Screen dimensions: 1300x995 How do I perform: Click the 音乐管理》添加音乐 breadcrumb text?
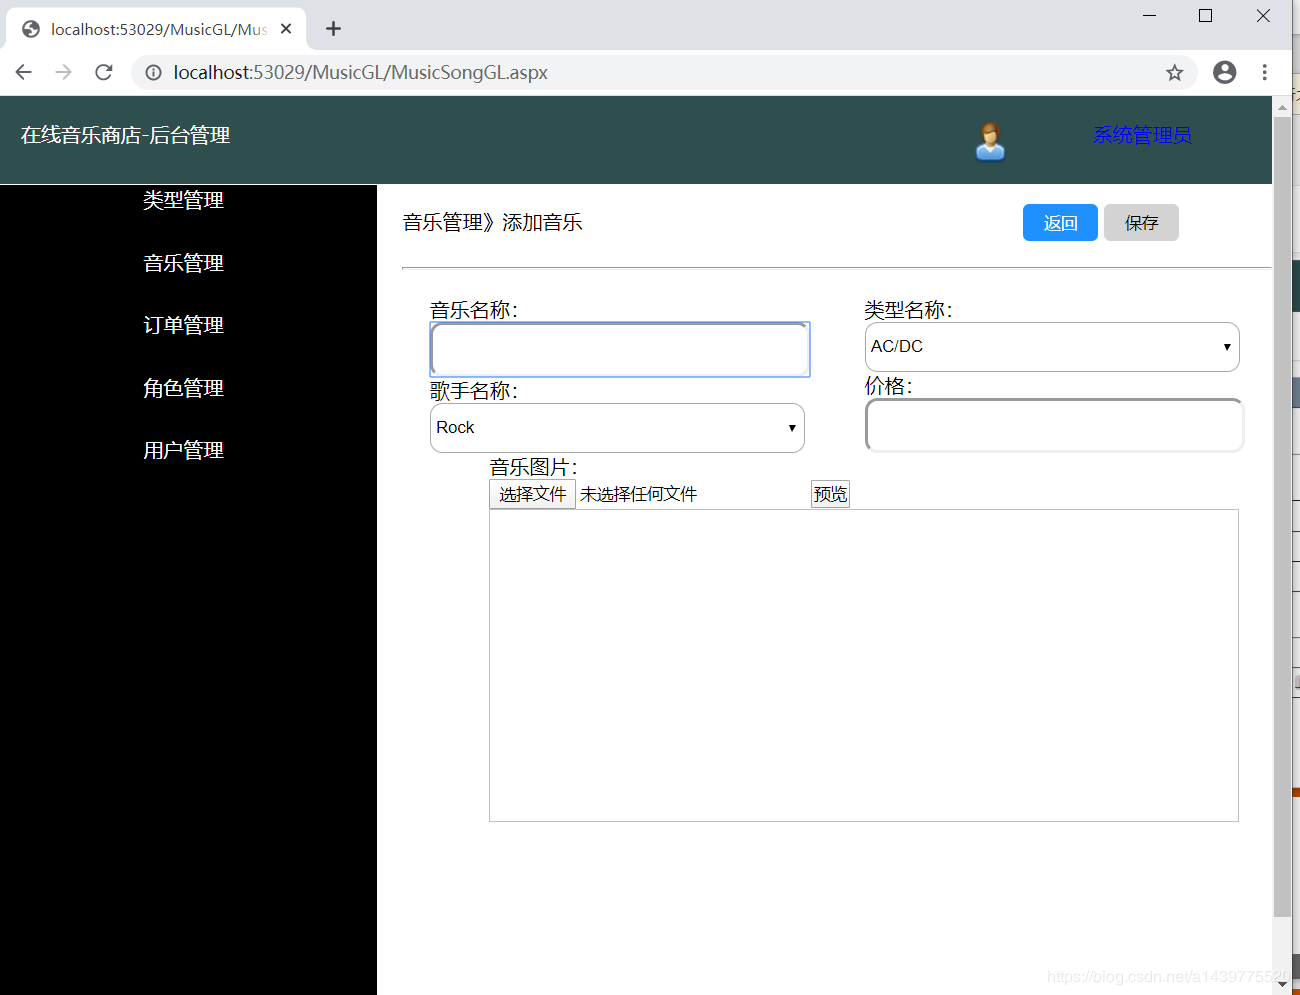492,222
